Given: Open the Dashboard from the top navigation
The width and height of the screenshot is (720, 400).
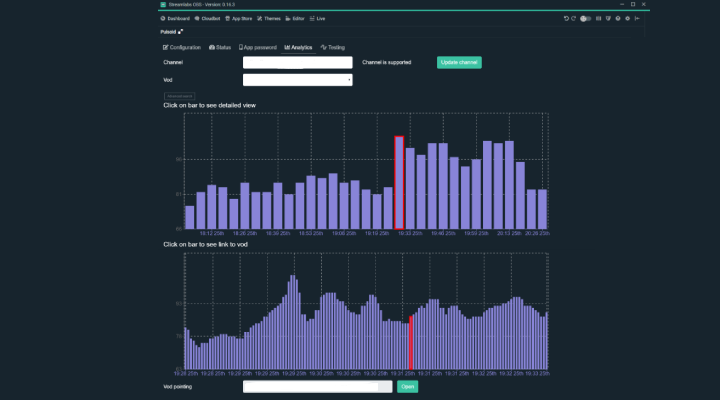Looking at the screenshot, I should (x=175, y=18).
